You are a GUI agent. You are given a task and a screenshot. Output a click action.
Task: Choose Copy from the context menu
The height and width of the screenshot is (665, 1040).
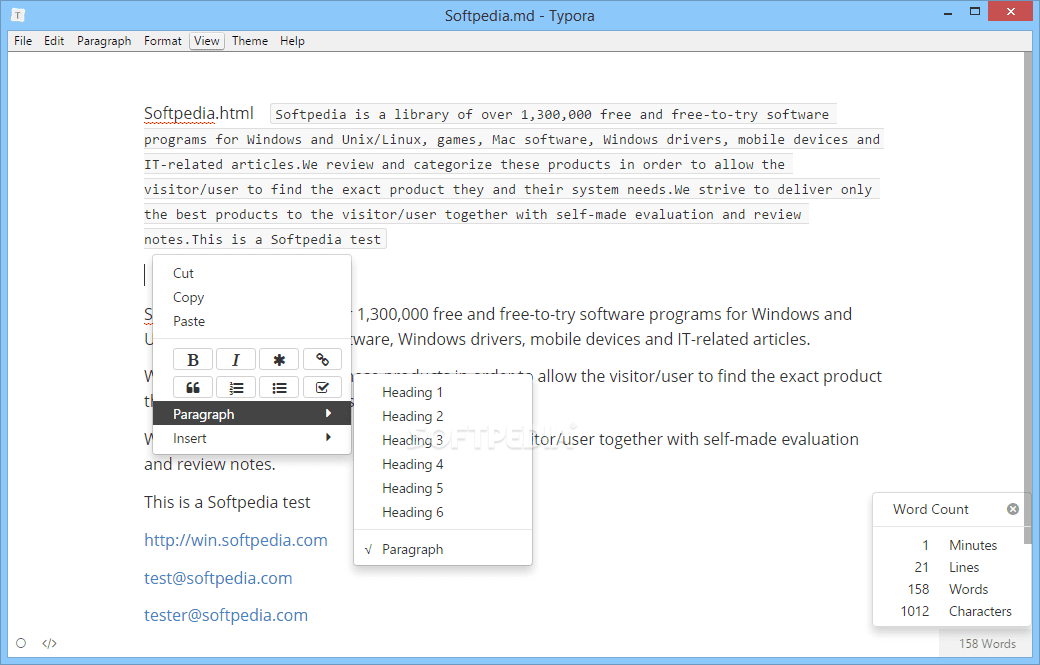point(252,297)
